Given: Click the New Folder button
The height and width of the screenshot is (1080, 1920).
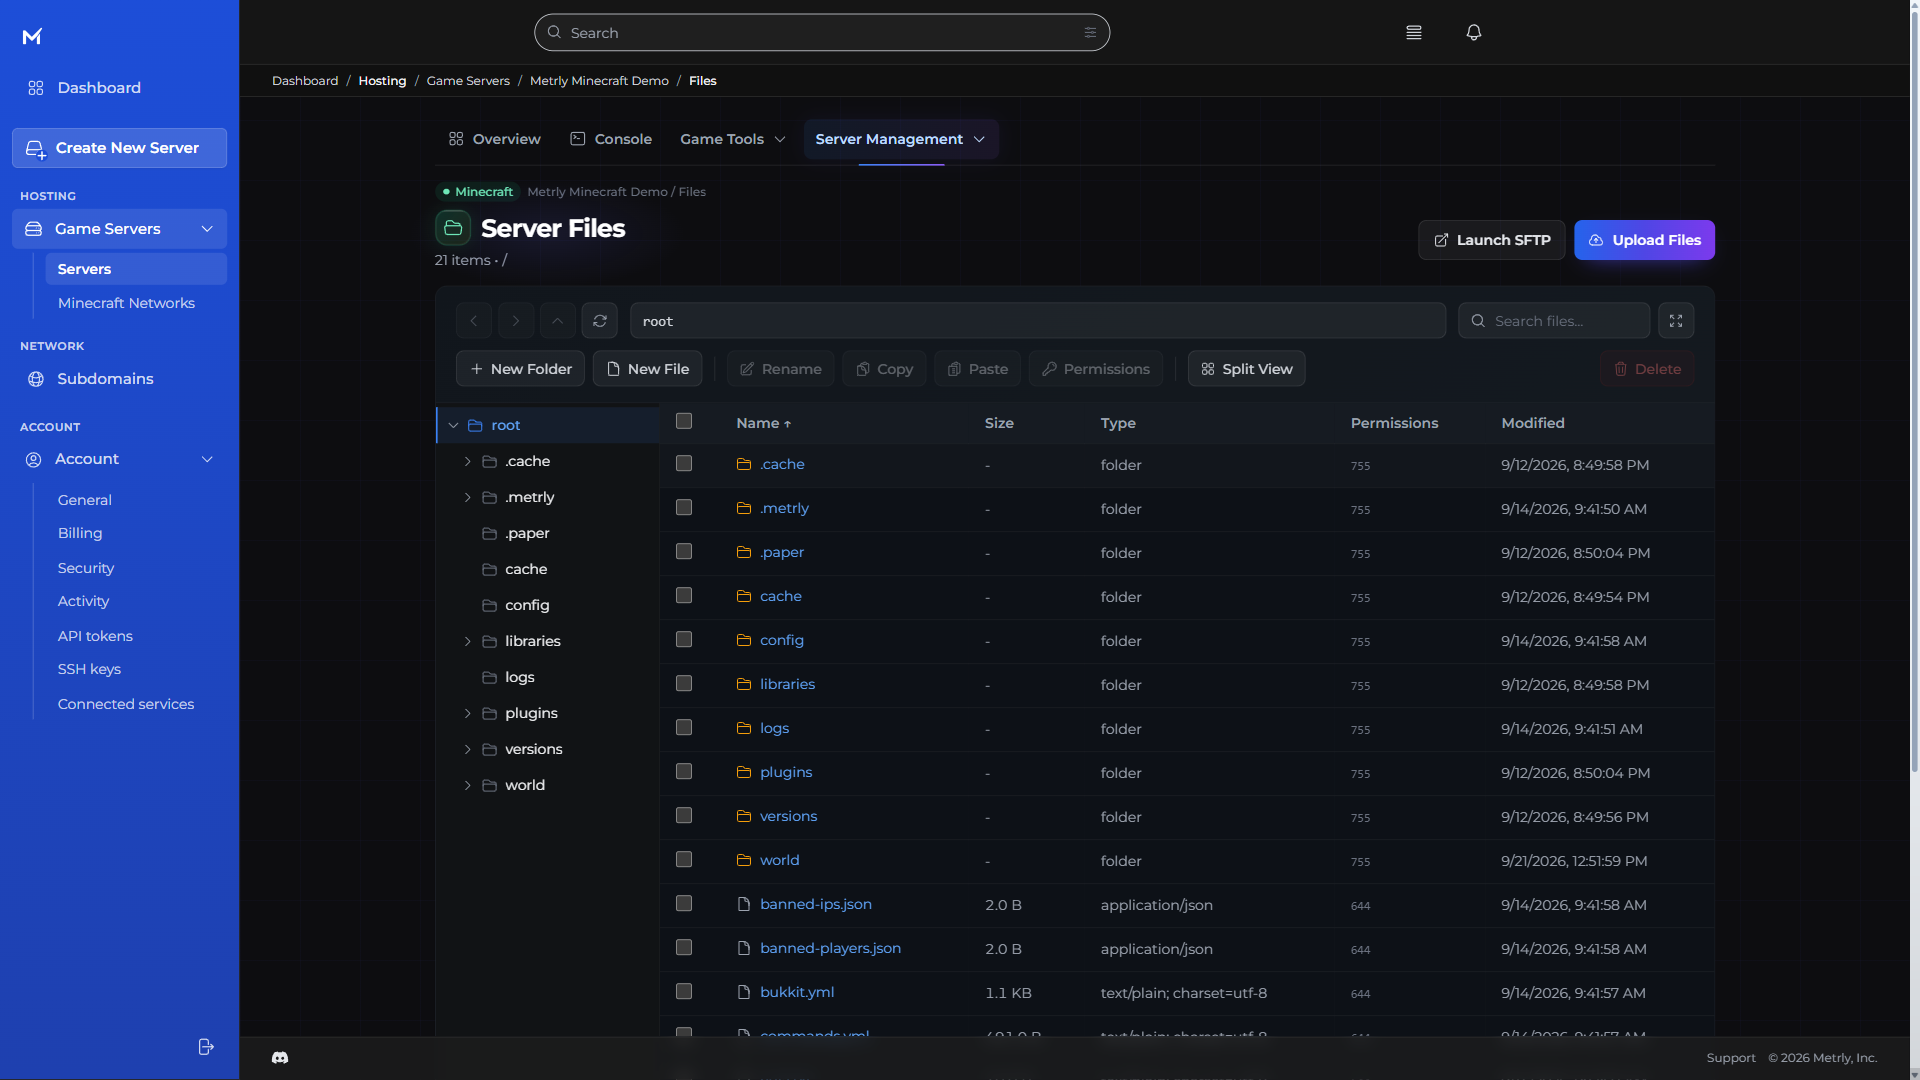Looking at the screenshot, I should (520, 369).
